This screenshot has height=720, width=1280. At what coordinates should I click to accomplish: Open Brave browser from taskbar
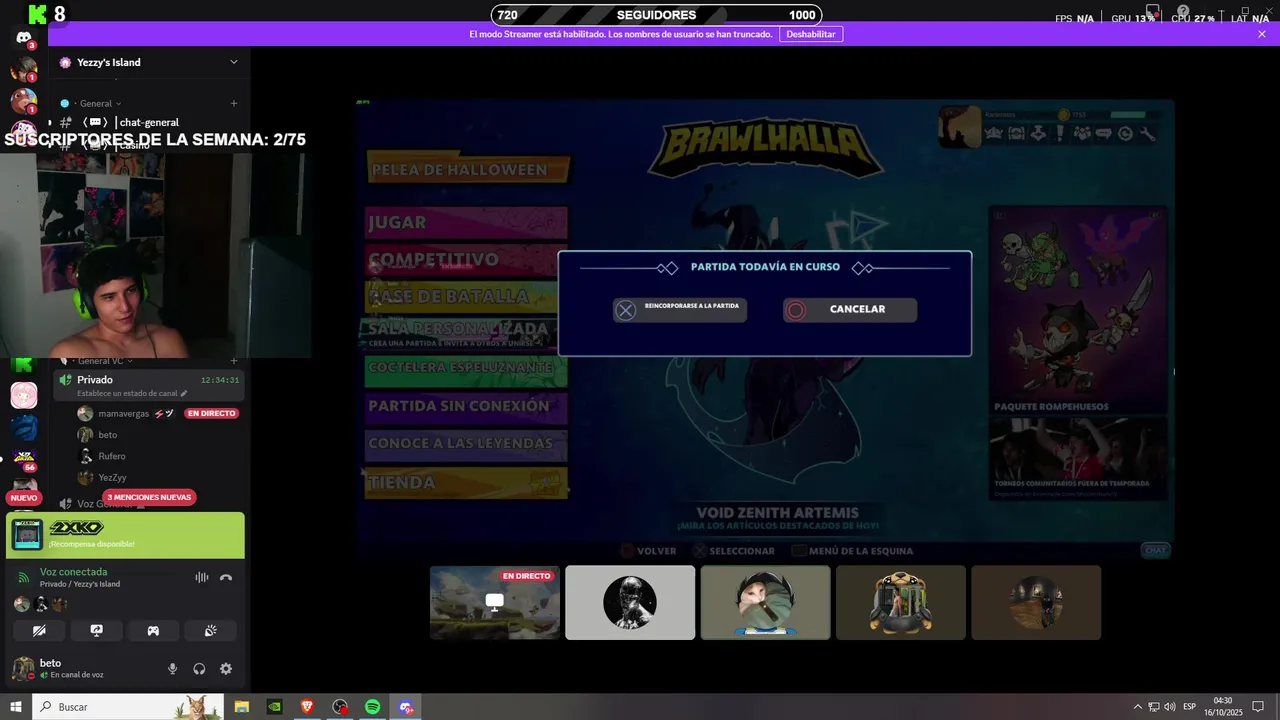pos(307,707)
